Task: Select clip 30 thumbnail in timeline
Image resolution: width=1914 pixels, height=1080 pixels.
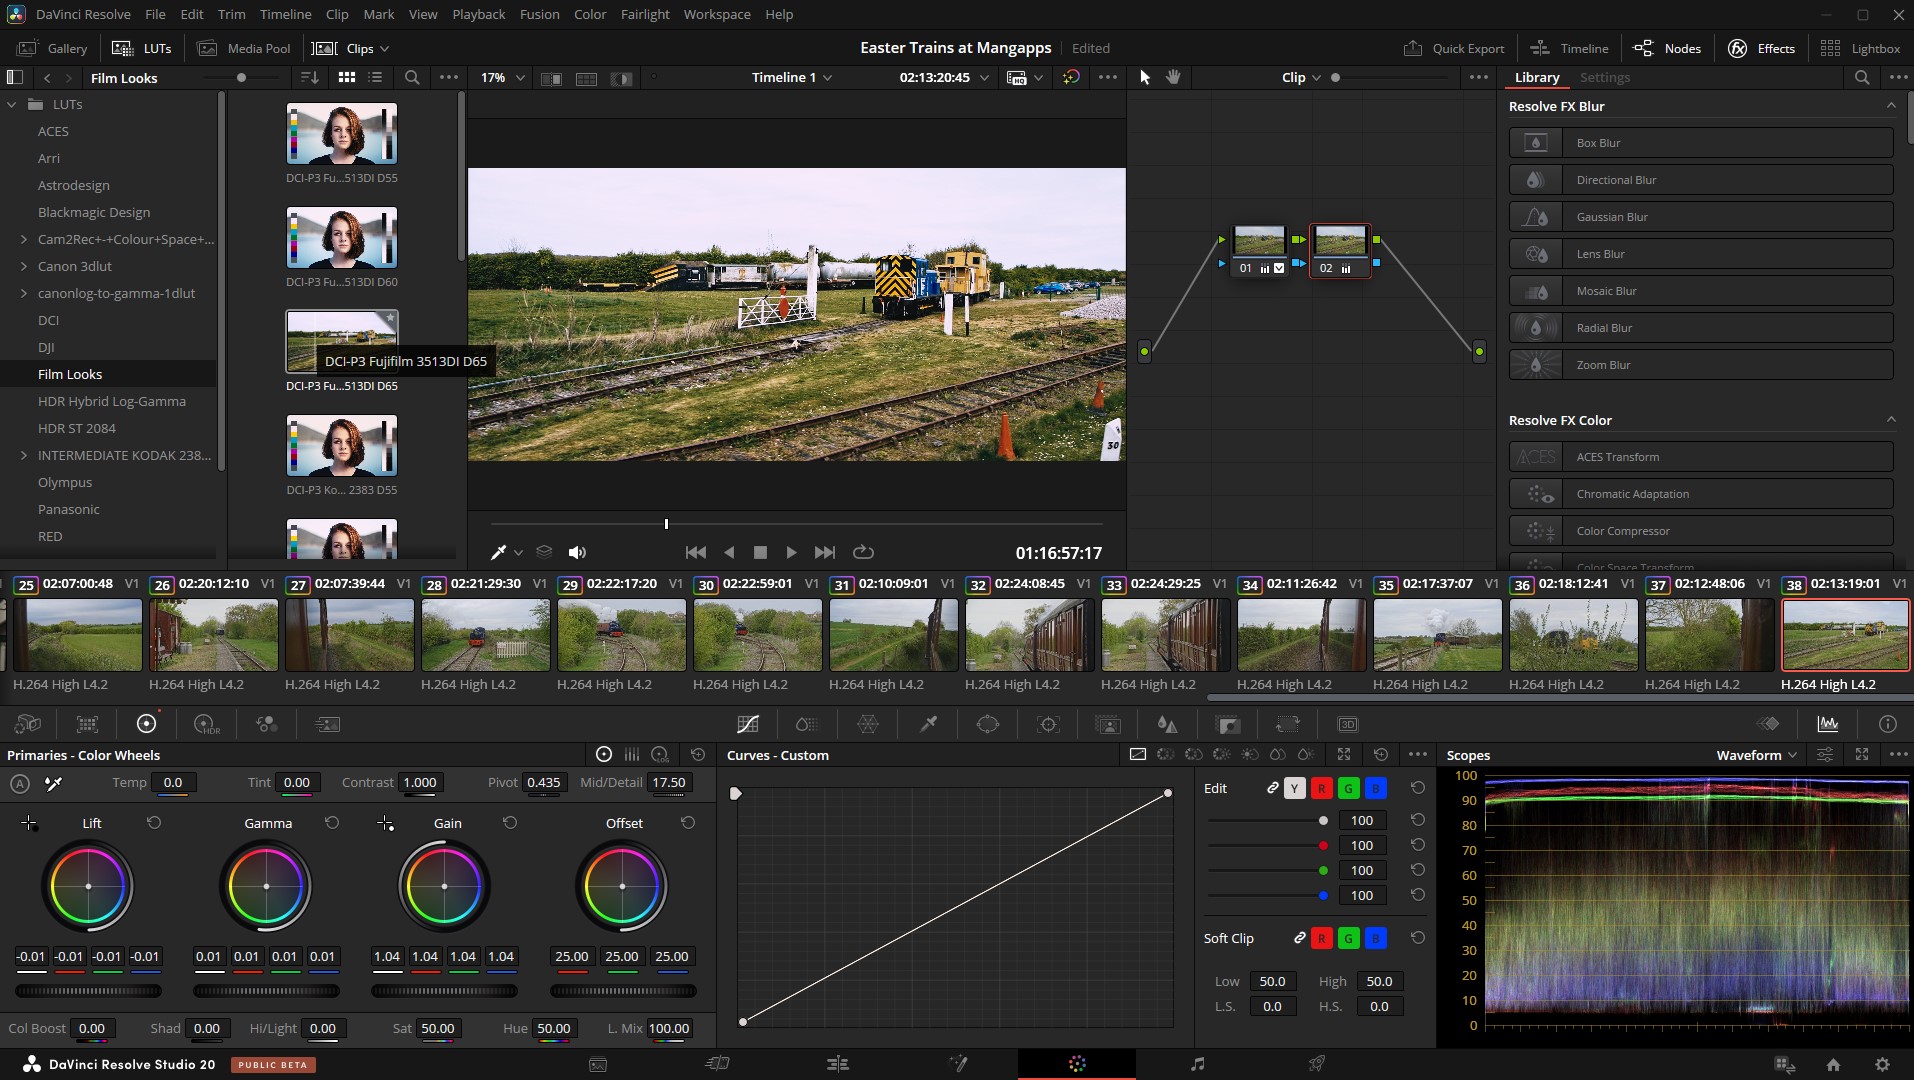Action: [757, 635]
